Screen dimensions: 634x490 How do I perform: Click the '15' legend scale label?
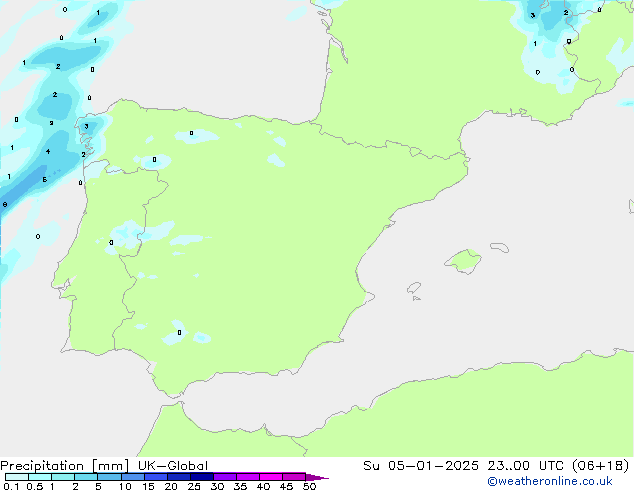(x=148, y=486)
